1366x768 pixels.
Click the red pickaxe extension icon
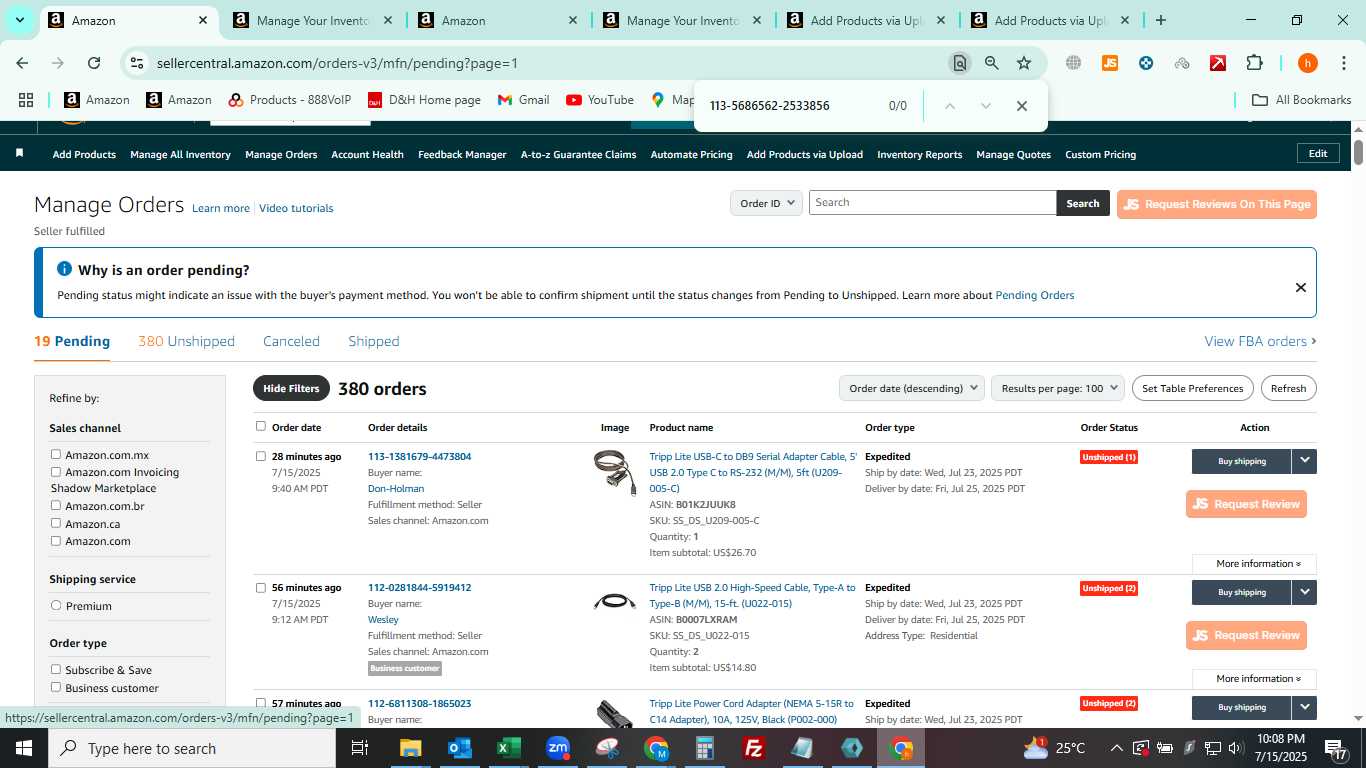(1218, 63)
